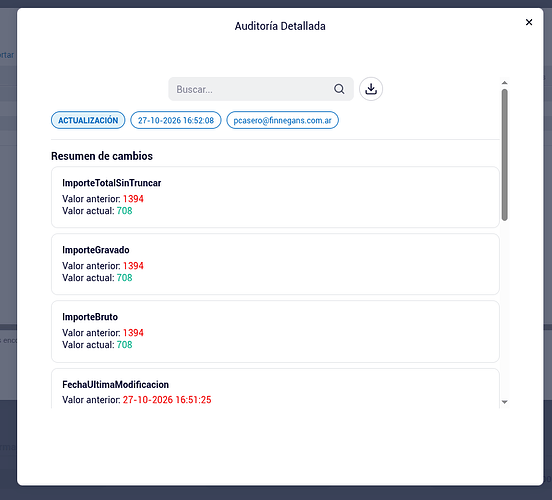The width and height of the screenshot is (552, 500).
Task: Click the Auditoría Detallada title
Action: (280, 26)
